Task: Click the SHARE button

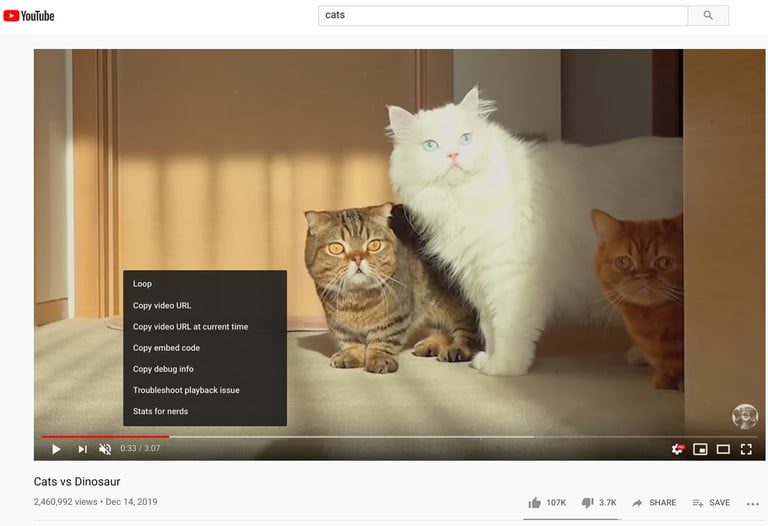Action: pos(654,502)
